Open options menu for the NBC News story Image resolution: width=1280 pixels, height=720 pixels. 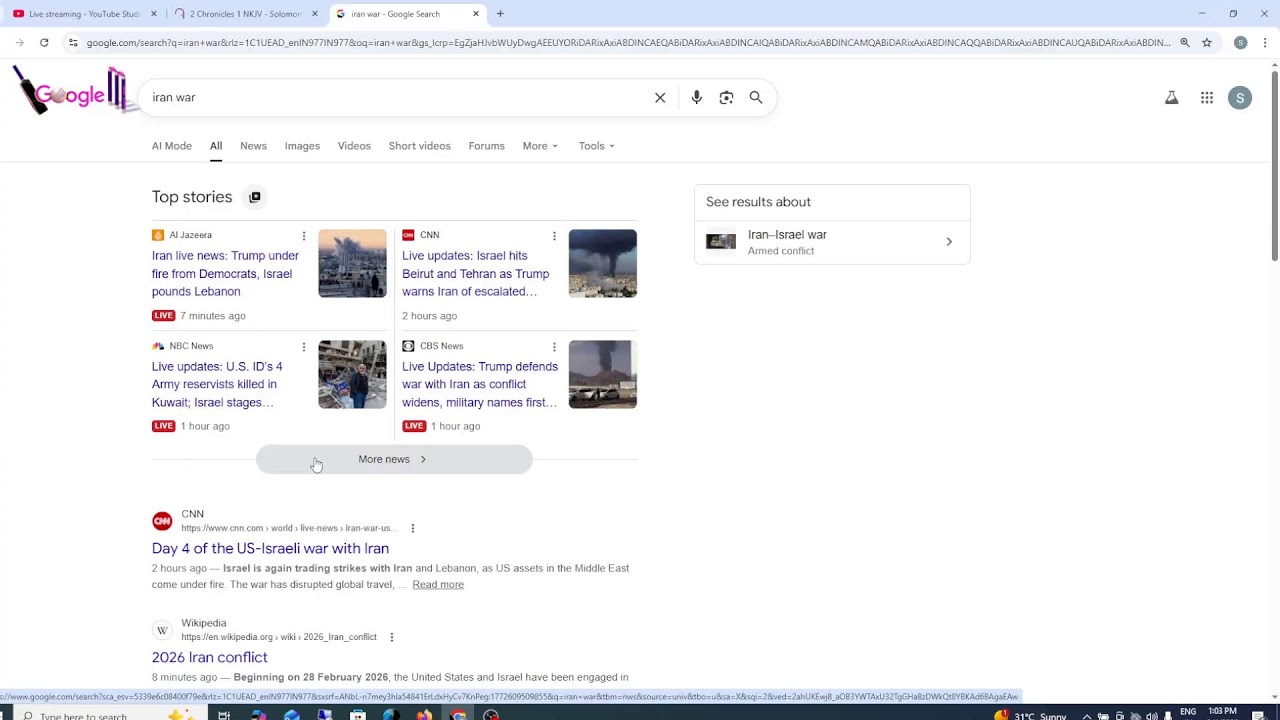304,347
